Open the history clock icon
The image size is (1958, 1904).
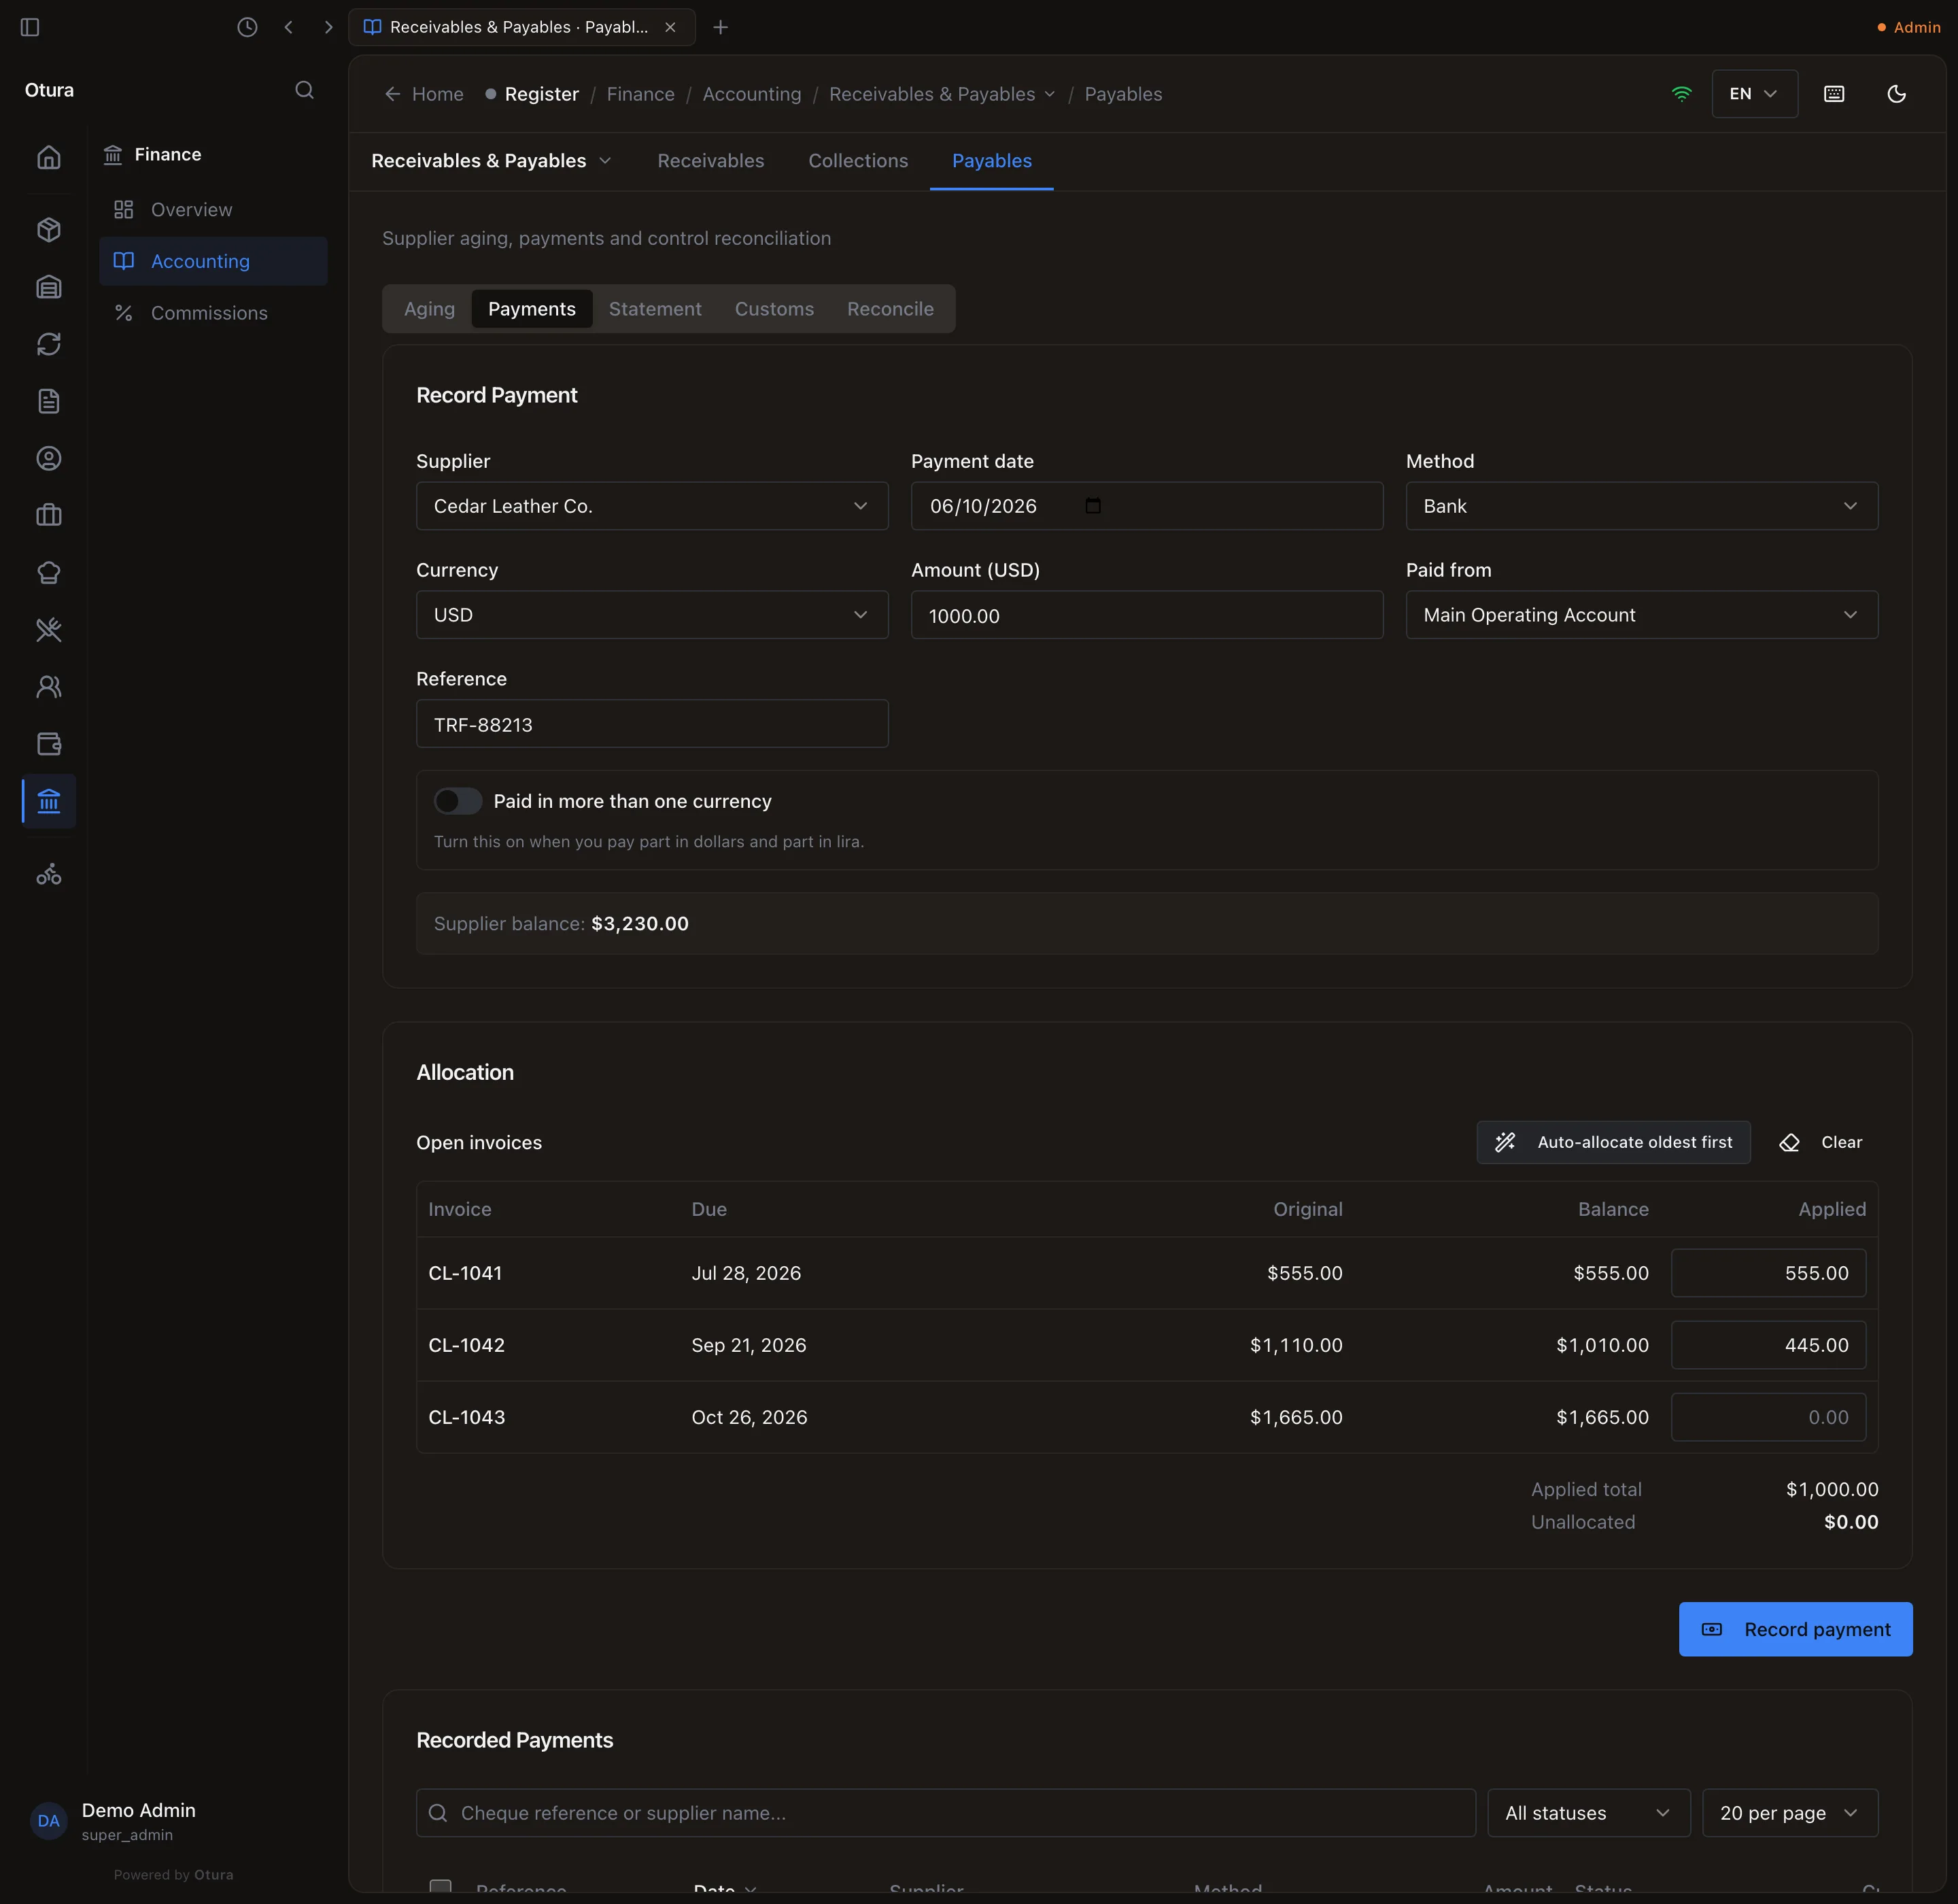(247, 27)
